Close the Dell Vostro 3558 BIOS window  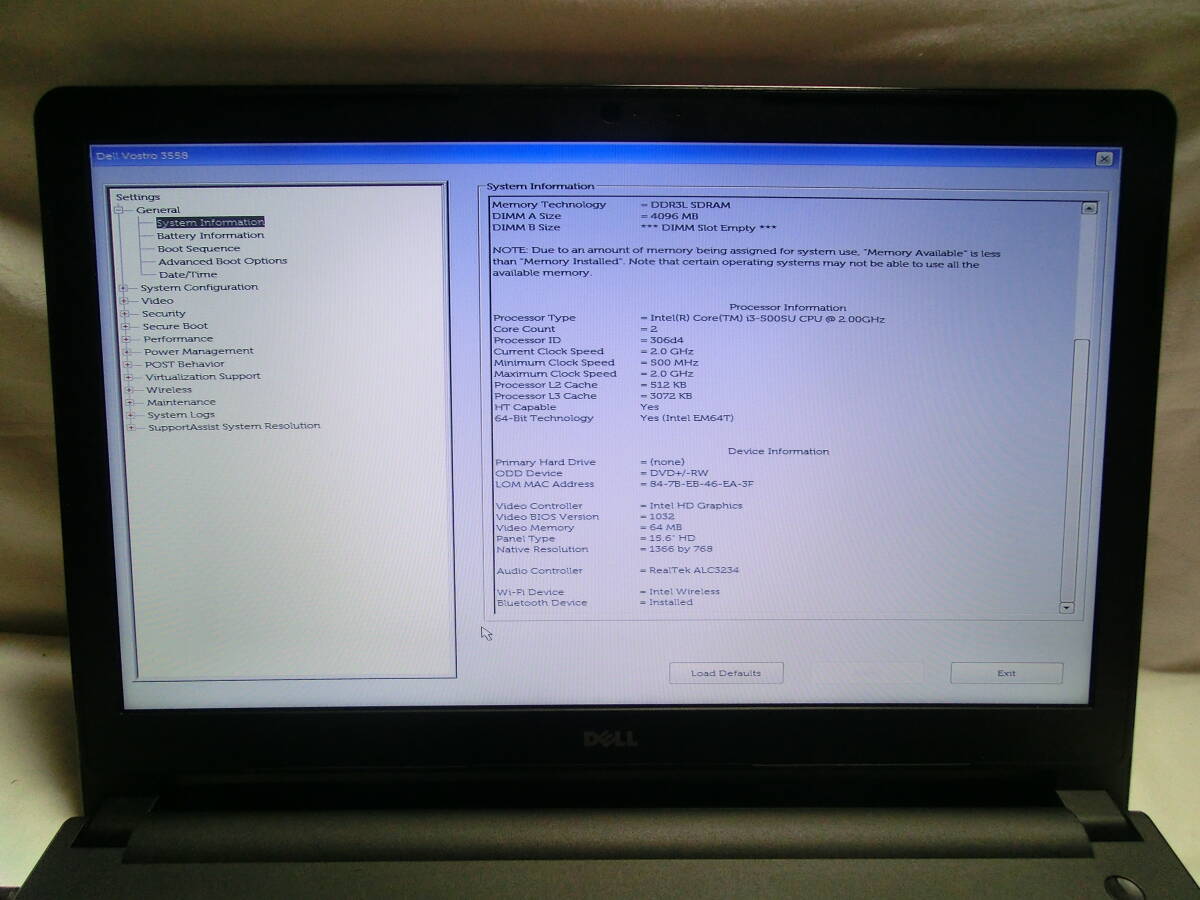tap(1103, 158)
